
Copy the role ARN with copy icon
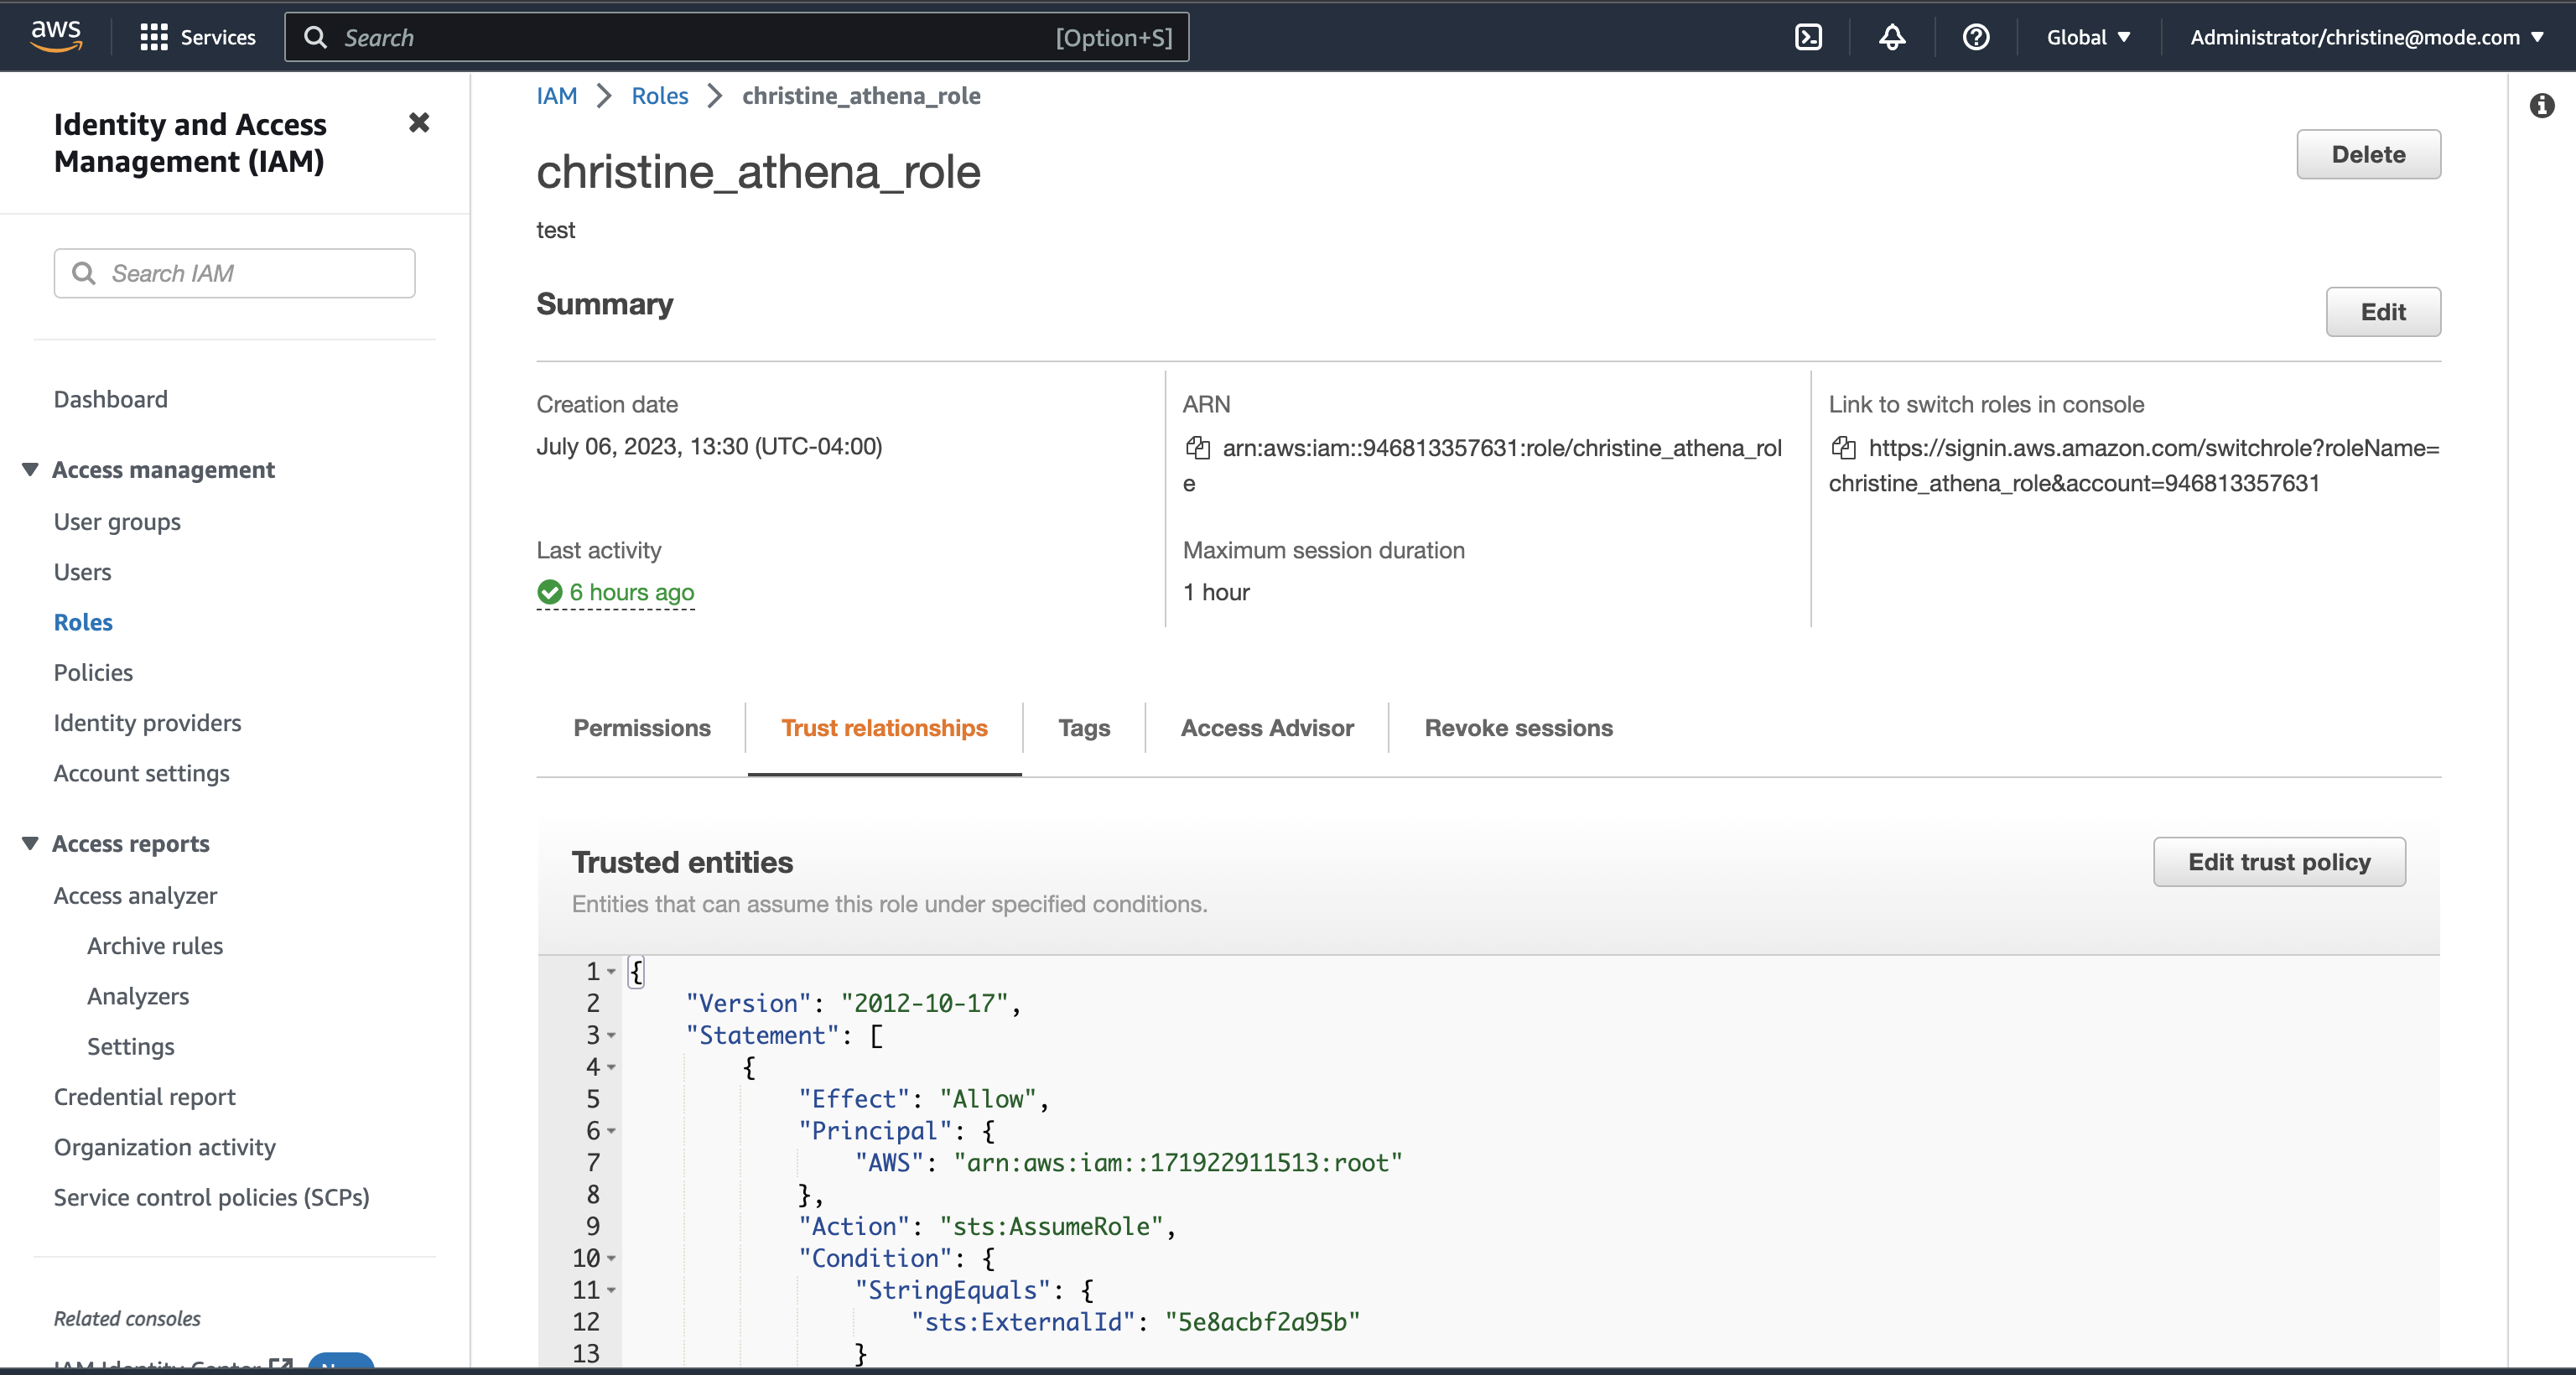pyautogui.click(x=1197, y=448)
